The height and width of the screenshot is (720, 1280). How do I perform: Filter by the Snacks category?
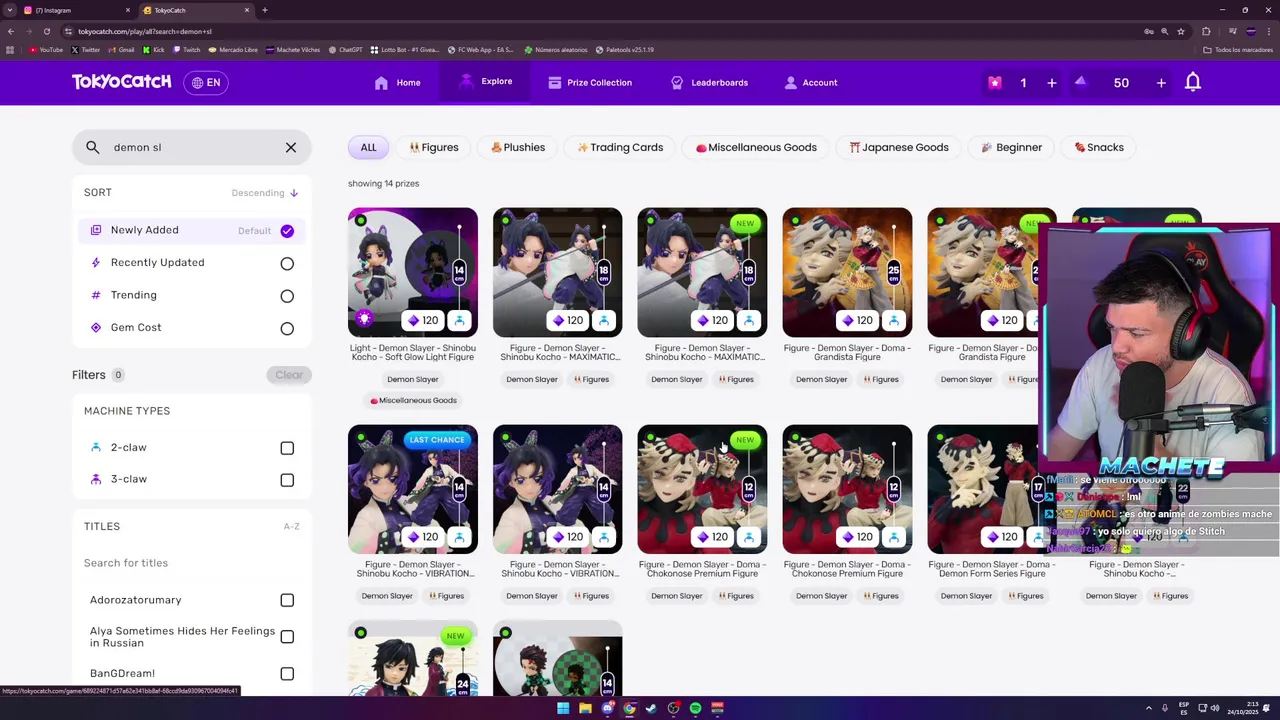point(1099,147)
